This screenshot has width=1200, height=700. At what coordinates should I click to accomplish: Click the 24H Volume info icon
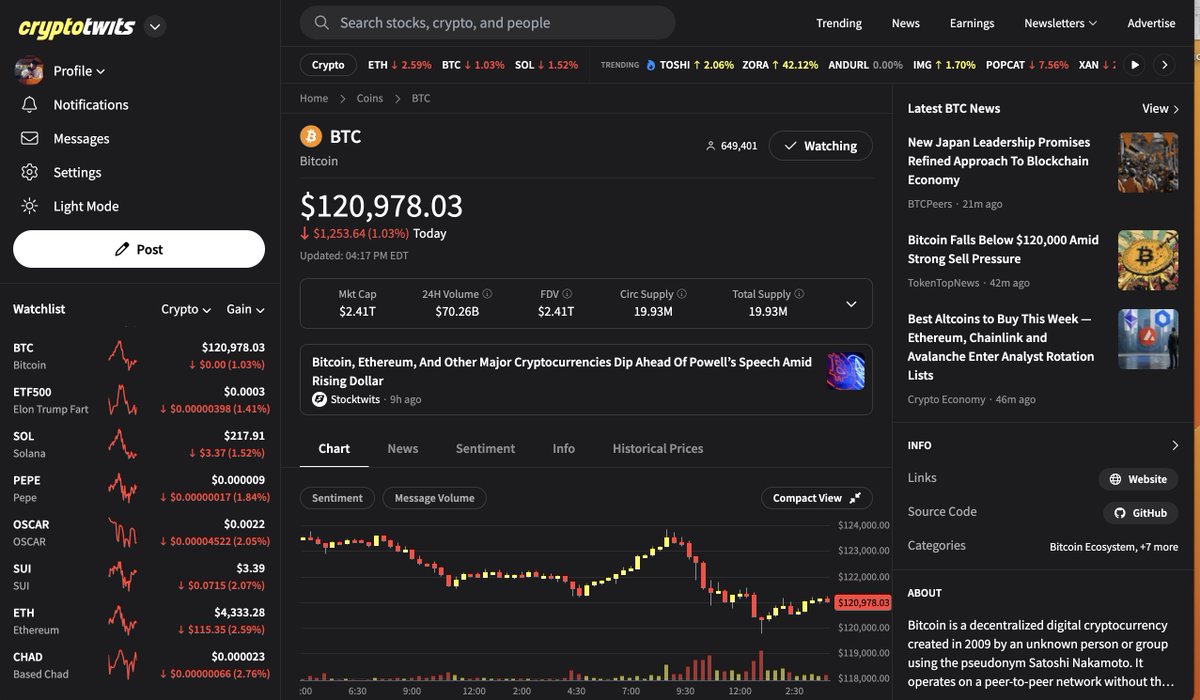[487, 294]
